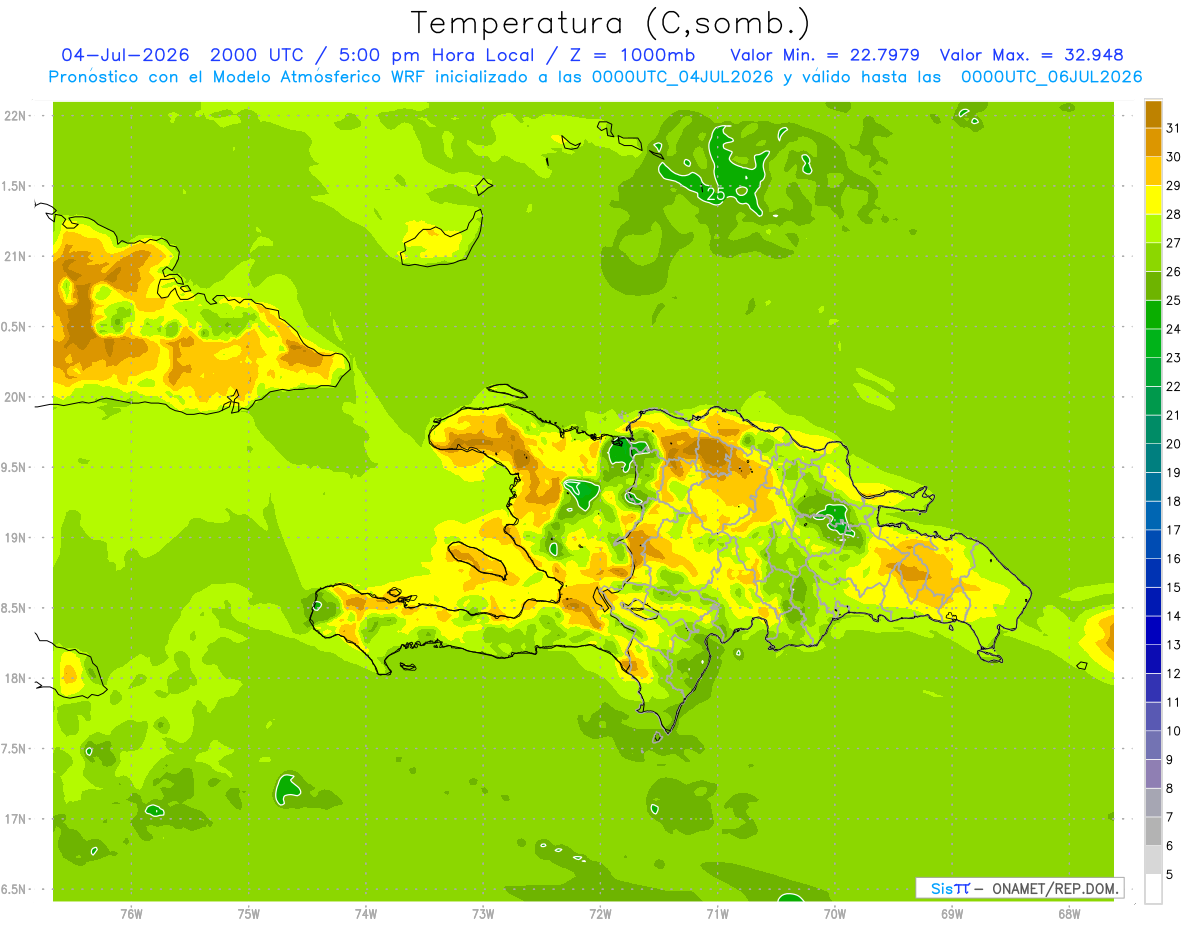Click the legend value label '5'

[1170, 874]
